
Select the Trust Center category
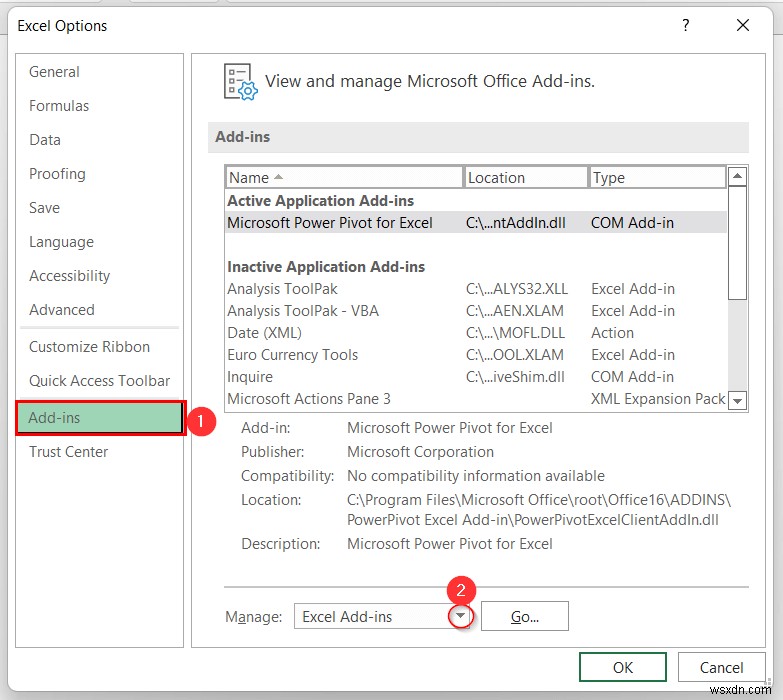pos(68,452)
